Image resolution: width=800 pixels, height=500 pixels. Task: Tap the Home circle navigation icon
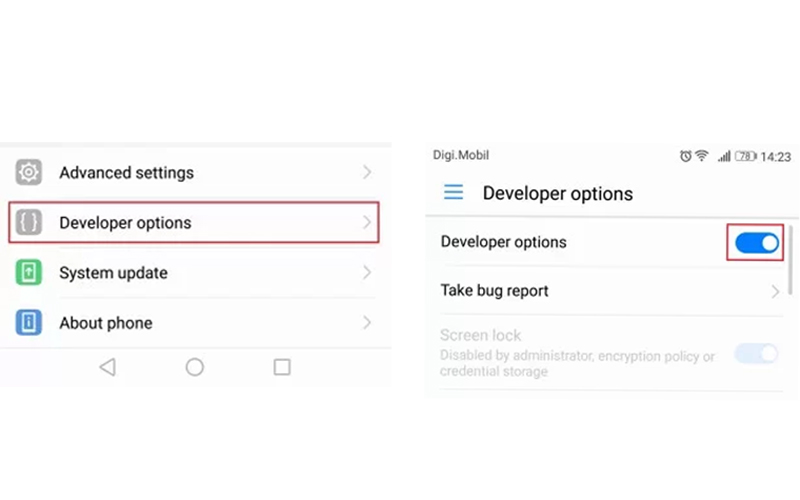click(195, 367)
